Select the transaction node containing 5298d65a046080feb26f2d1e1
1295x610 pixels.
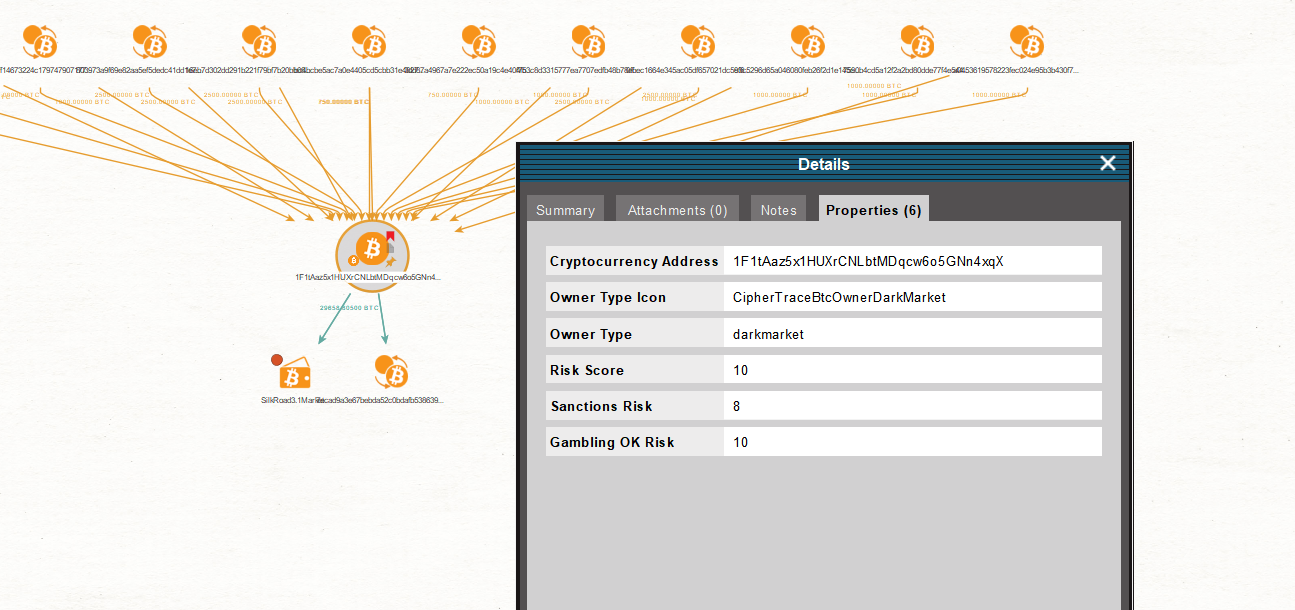pos(809,42)
